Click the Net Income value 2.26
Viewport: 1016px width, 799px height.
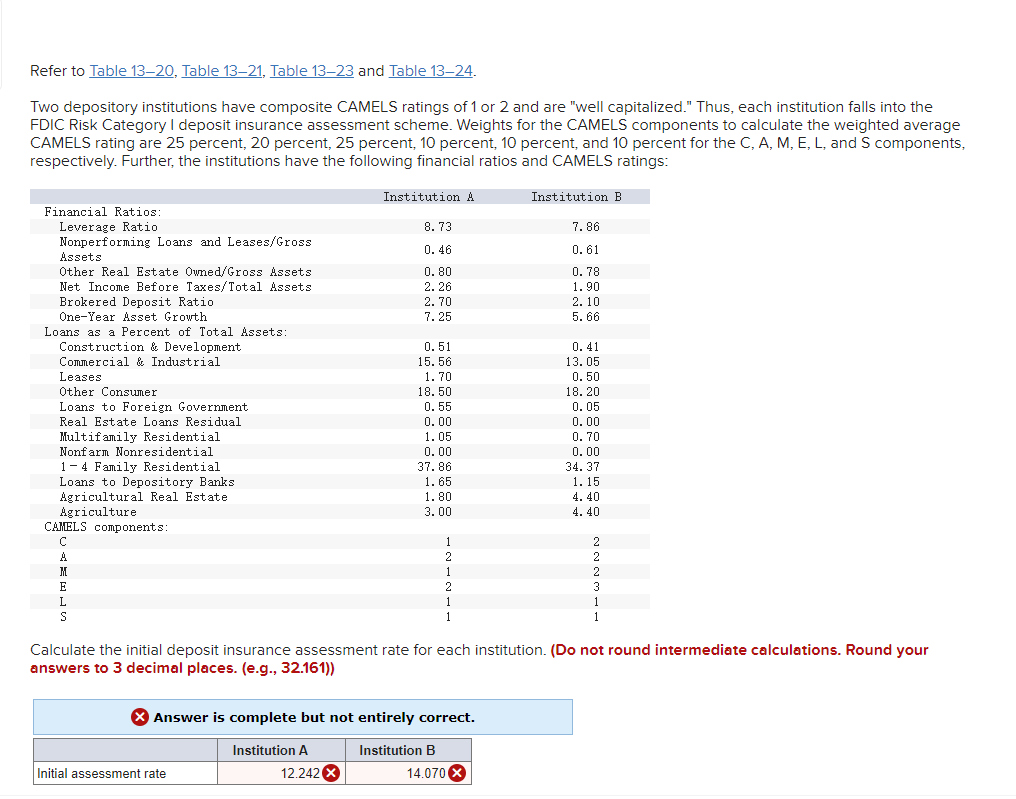click(438, 287)
